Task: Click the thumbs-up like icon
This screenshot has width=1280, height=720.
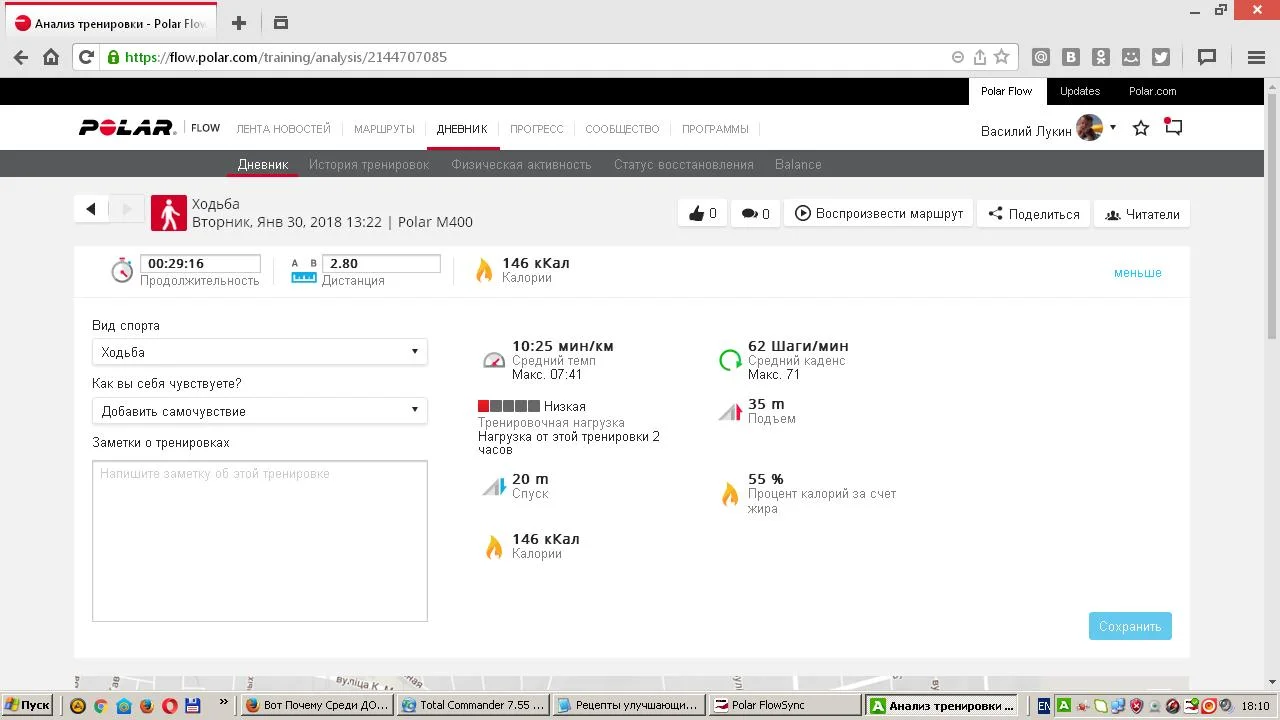Action: [697, 214]
